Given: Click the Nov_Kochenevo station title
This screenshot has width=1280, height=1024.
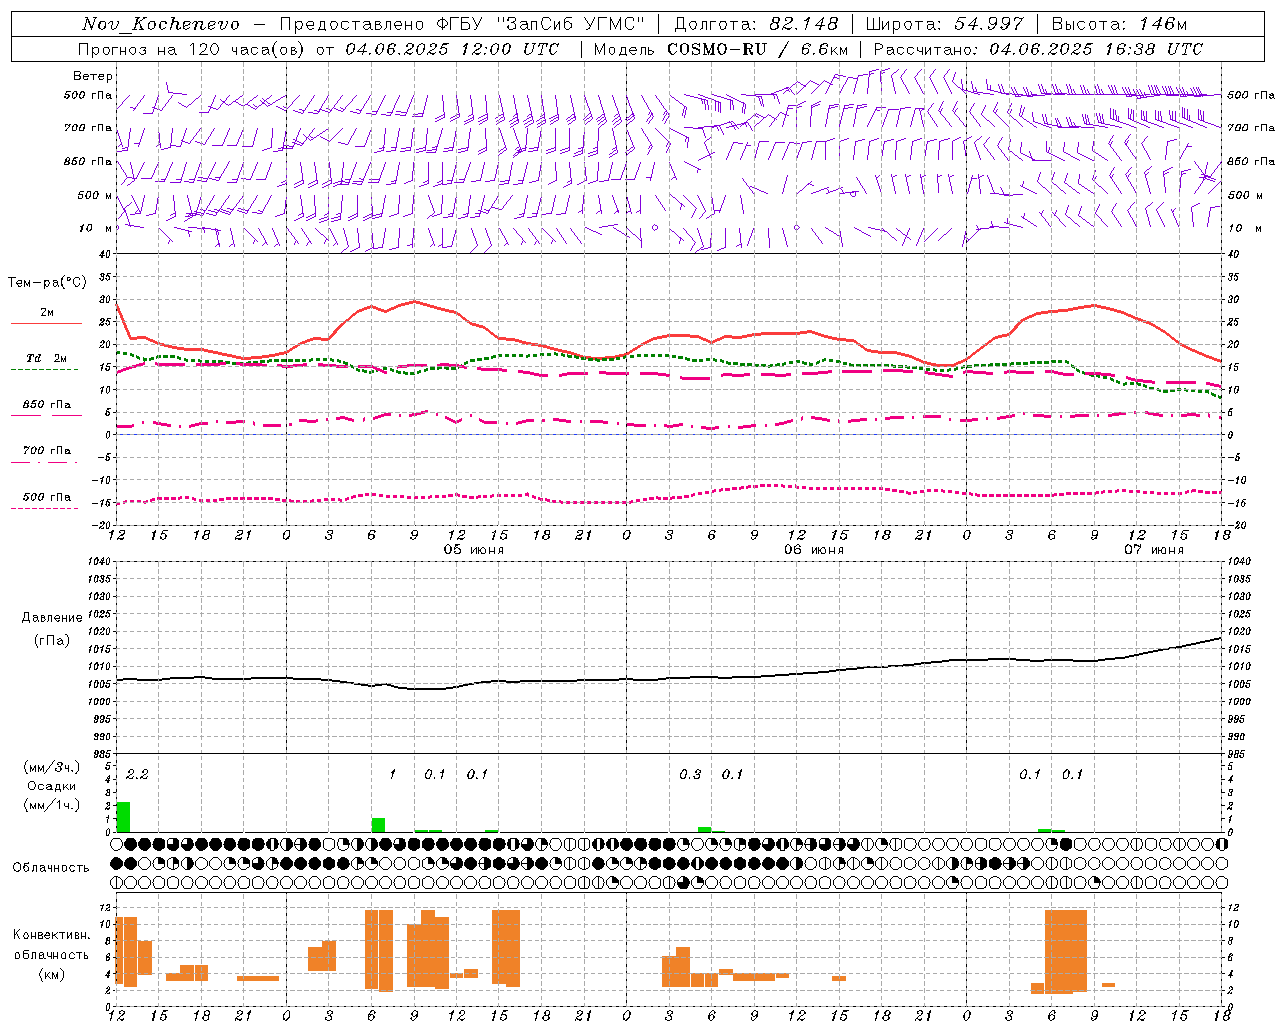Looking at the screenshot, I should tap(161, 24).
